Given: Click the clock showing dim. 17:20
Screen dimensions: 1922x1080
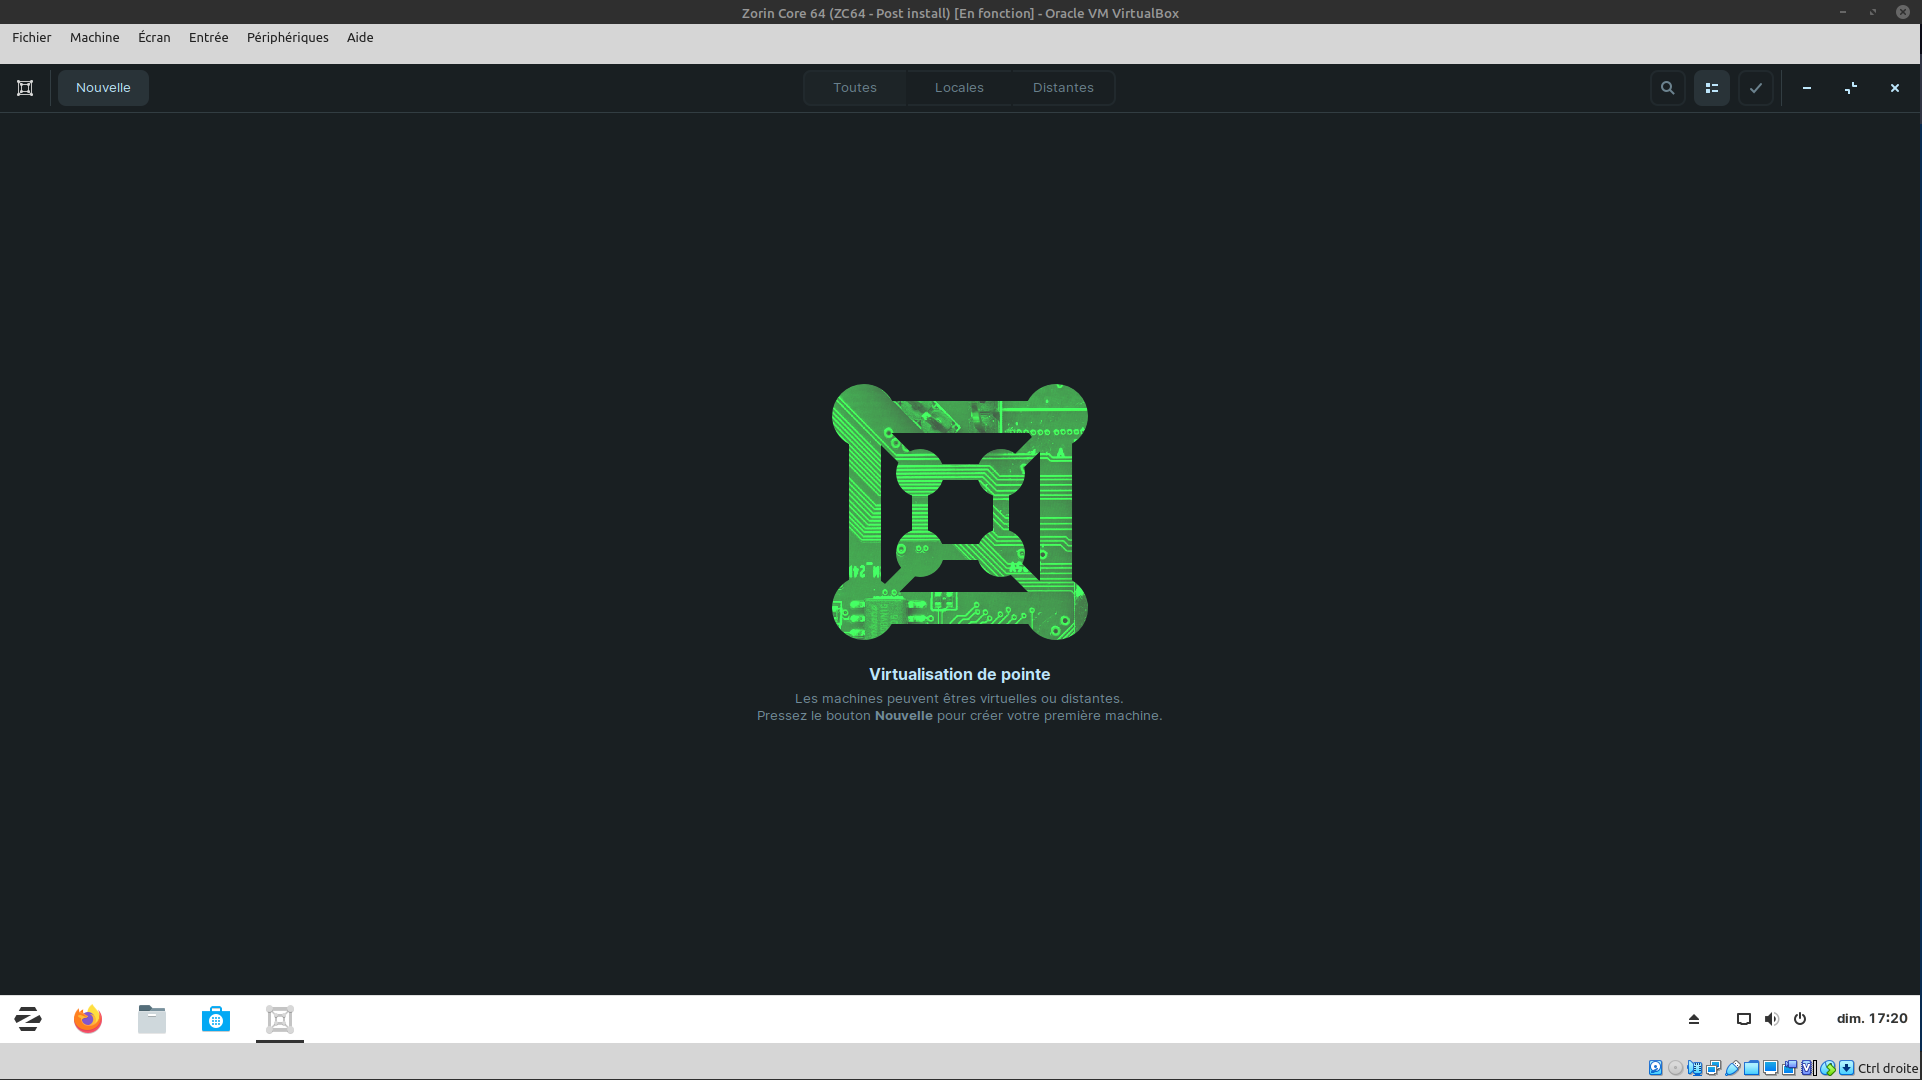Looking at the screenshot, I should 1871,1018.
